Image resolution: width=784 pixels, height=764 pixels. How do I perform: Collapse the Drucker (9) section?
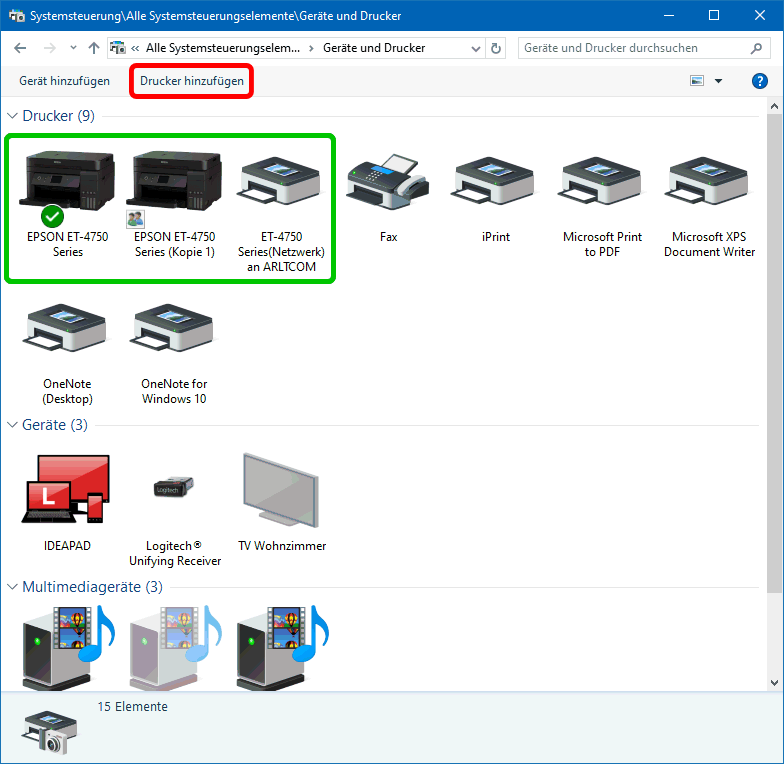(12, 116)
